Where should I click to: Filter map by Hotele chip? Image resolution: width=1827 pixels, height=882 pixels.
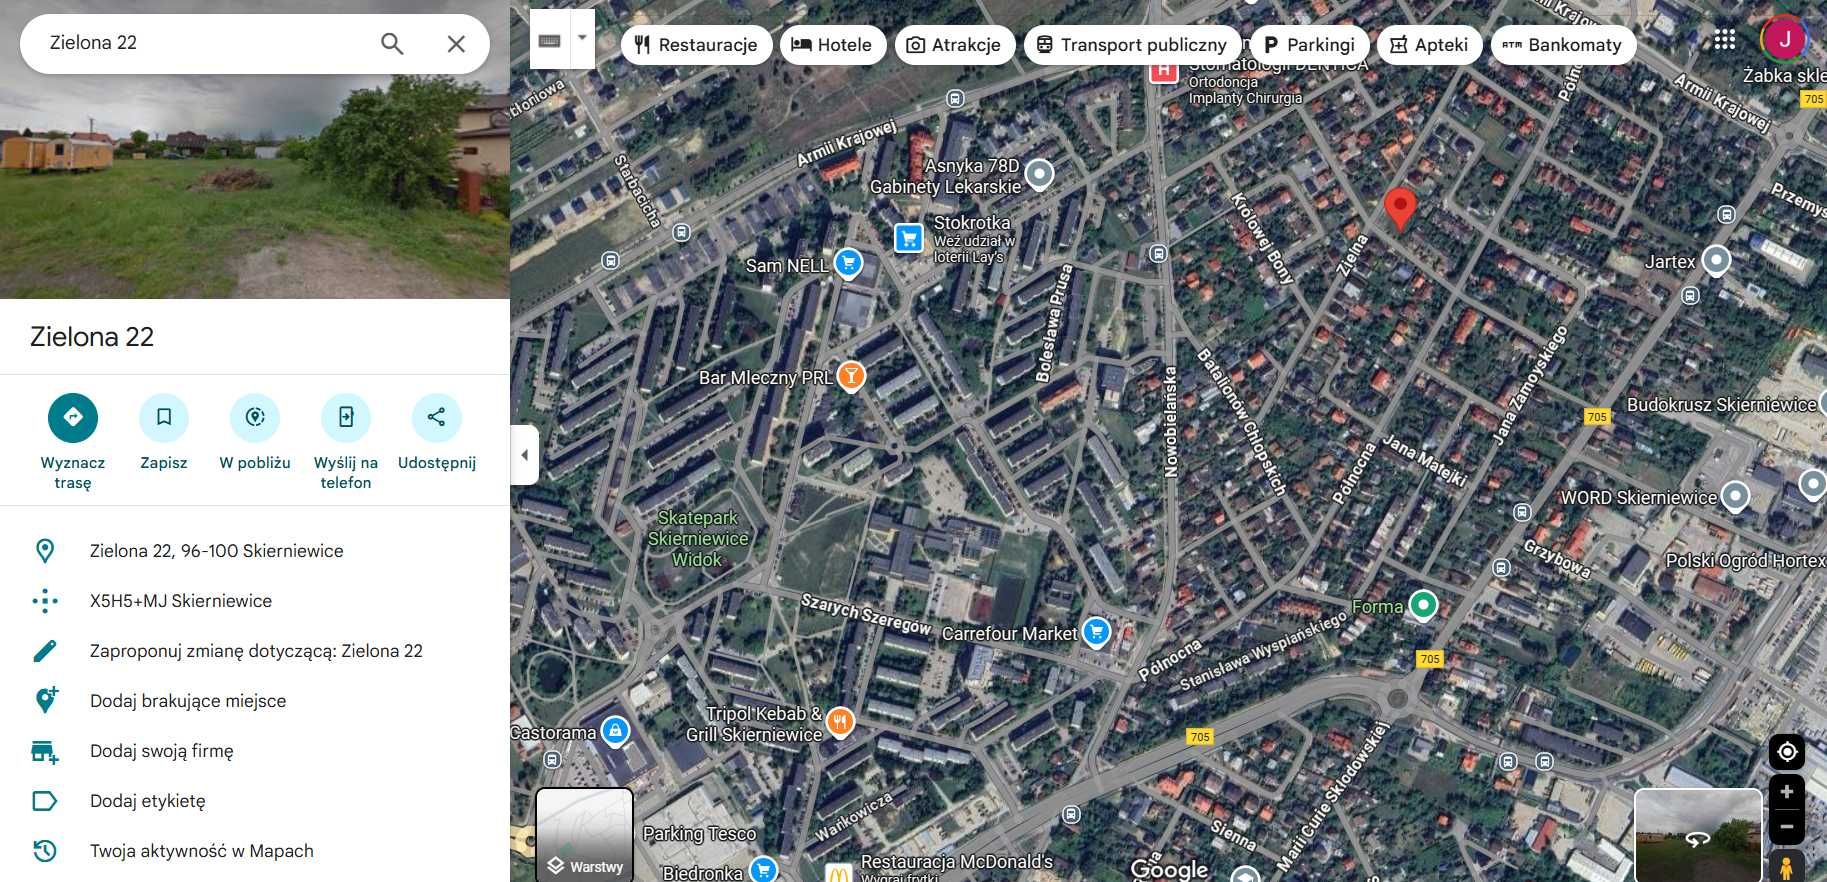832,45
